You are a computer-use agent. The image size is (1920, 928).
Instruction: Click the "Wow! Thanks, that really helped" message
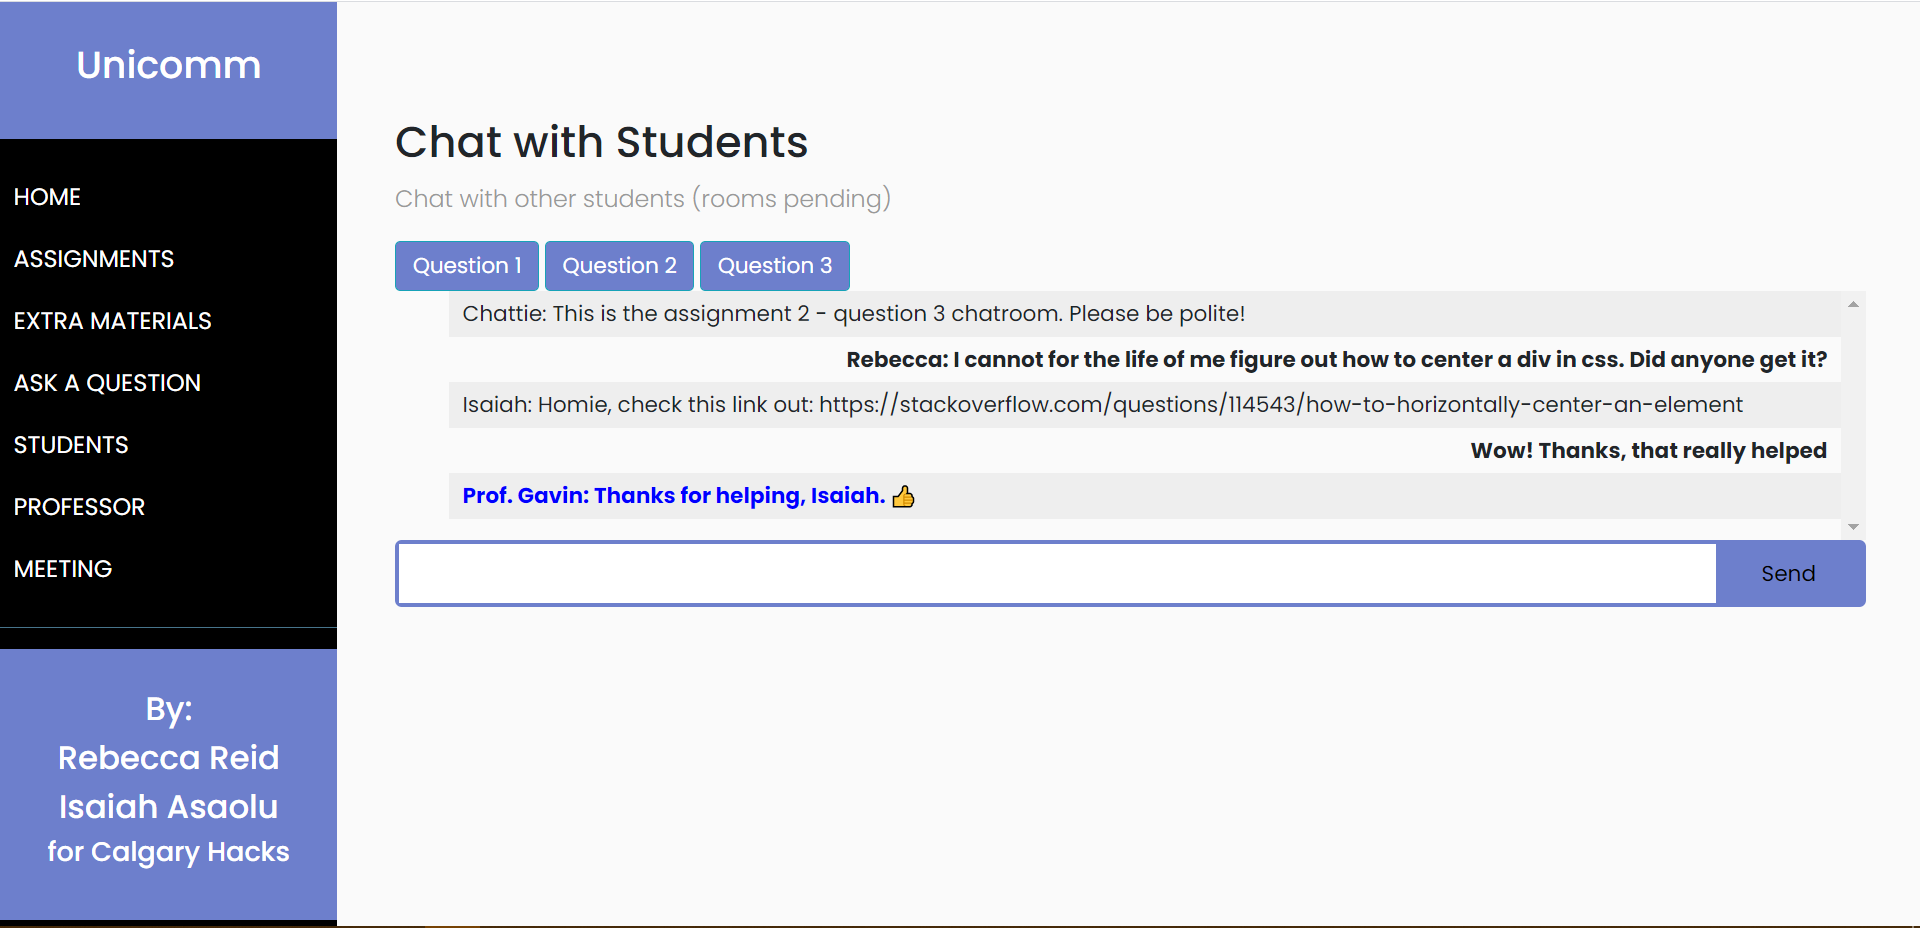pos(1648,451)
